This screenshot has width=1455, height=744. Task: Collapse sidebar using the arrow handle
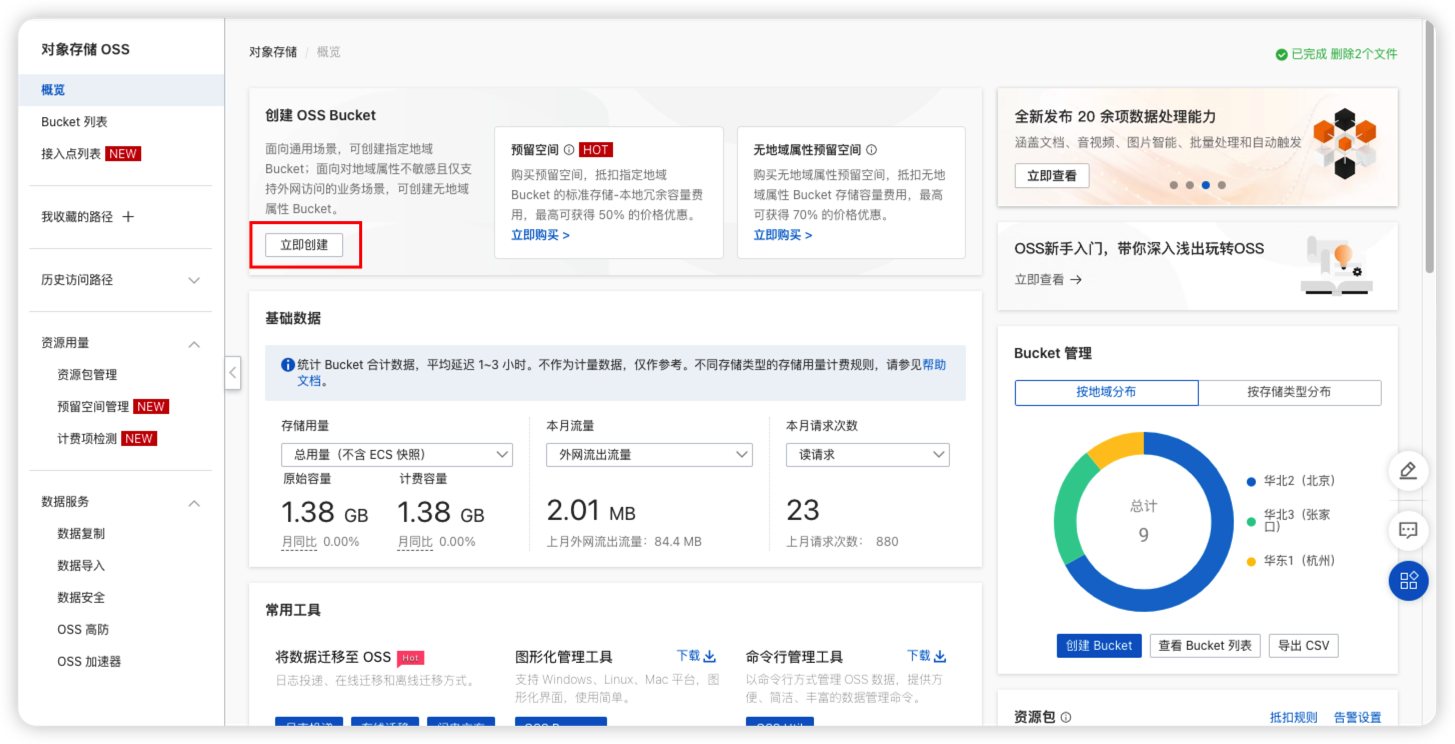[232, 373]
